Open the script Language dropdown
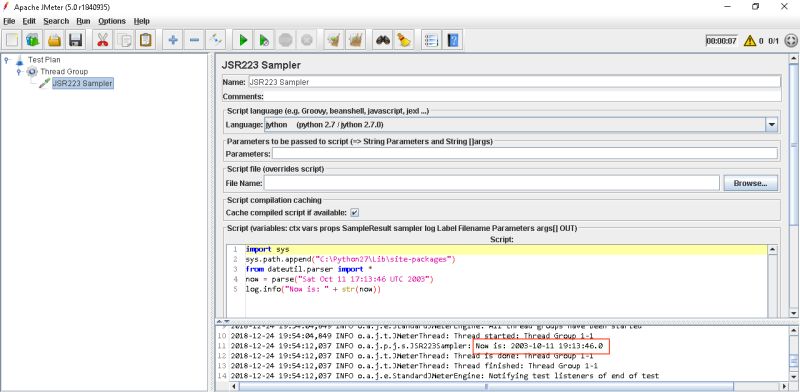Screen dimensions: 800x392 click(771, 125)
